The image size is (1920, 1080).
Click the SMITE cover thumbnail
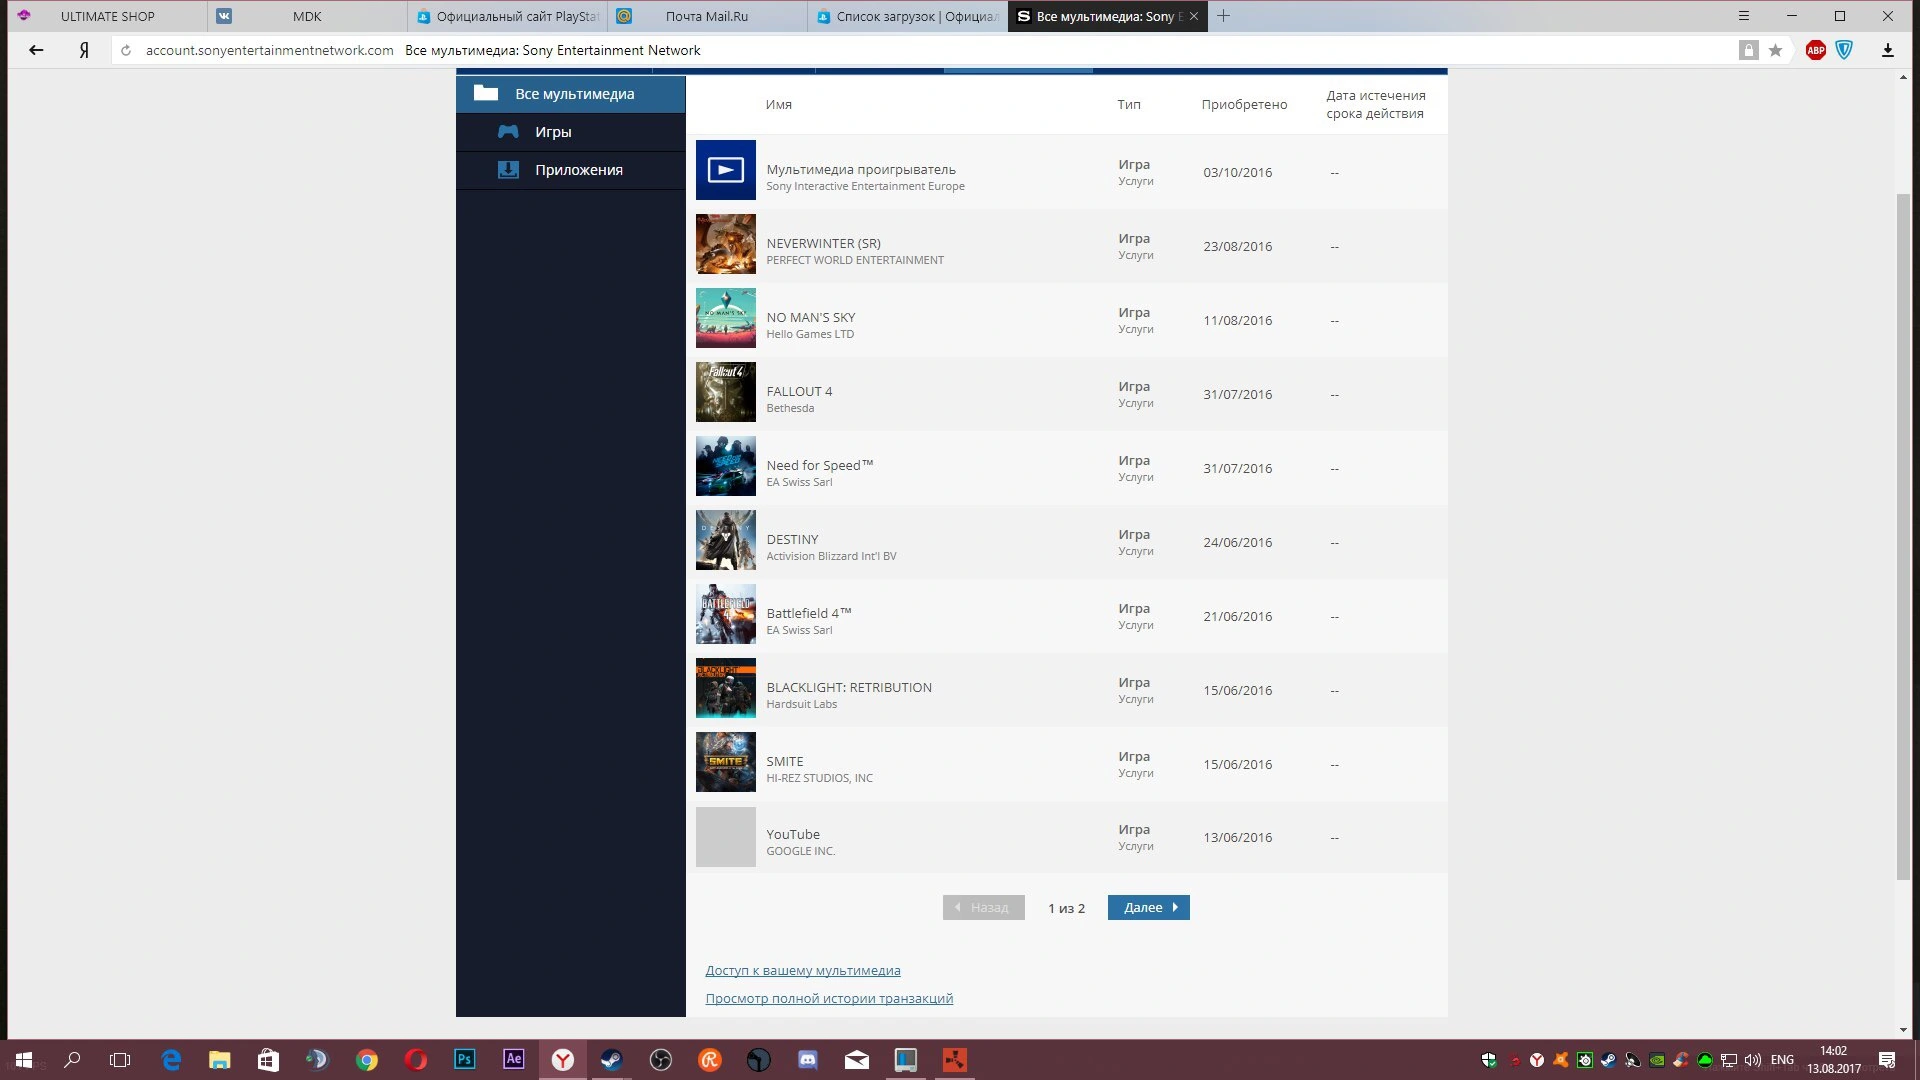tap(726, 762)
